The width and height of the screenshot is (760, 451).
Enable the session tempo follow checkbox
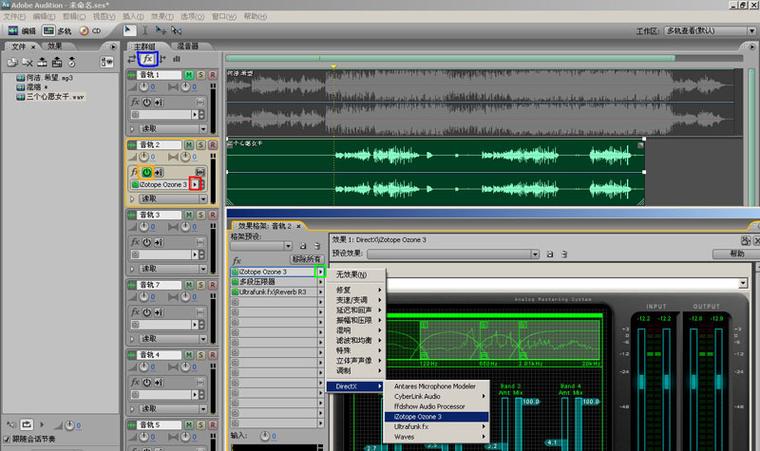click(x=7, y=439)
